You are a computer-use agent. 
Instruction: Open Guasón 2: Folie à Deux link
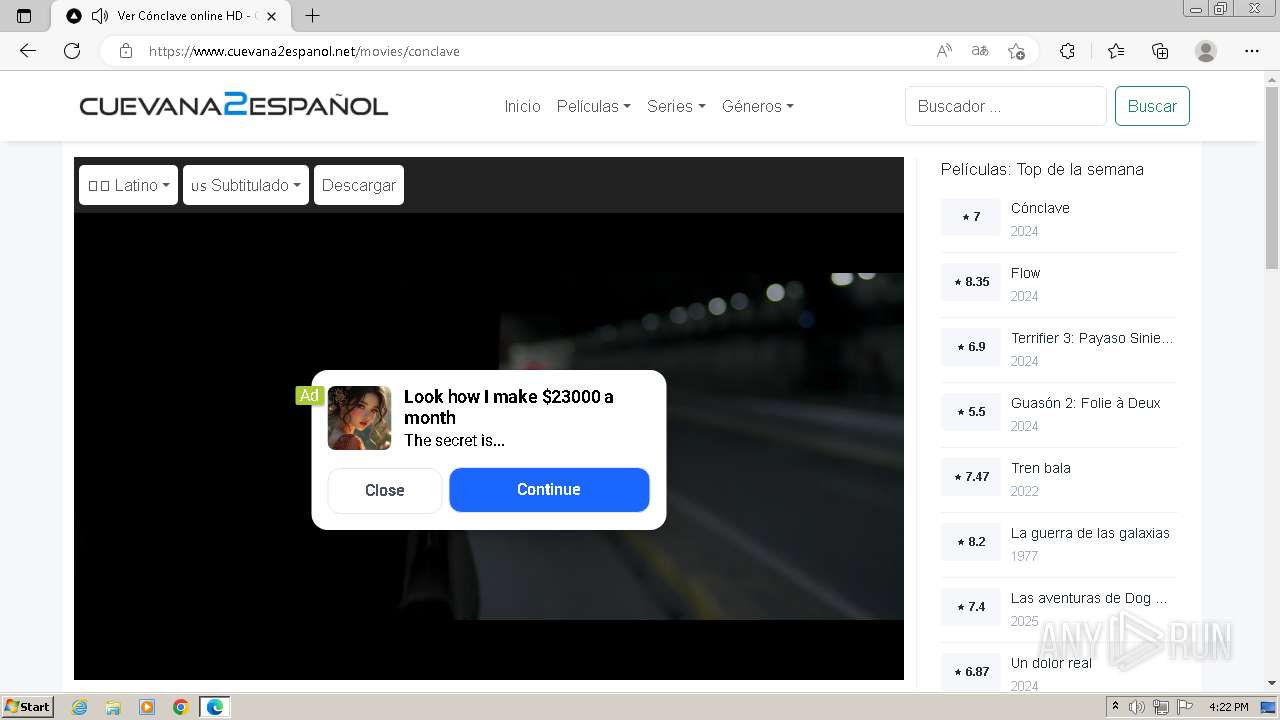1086,403
